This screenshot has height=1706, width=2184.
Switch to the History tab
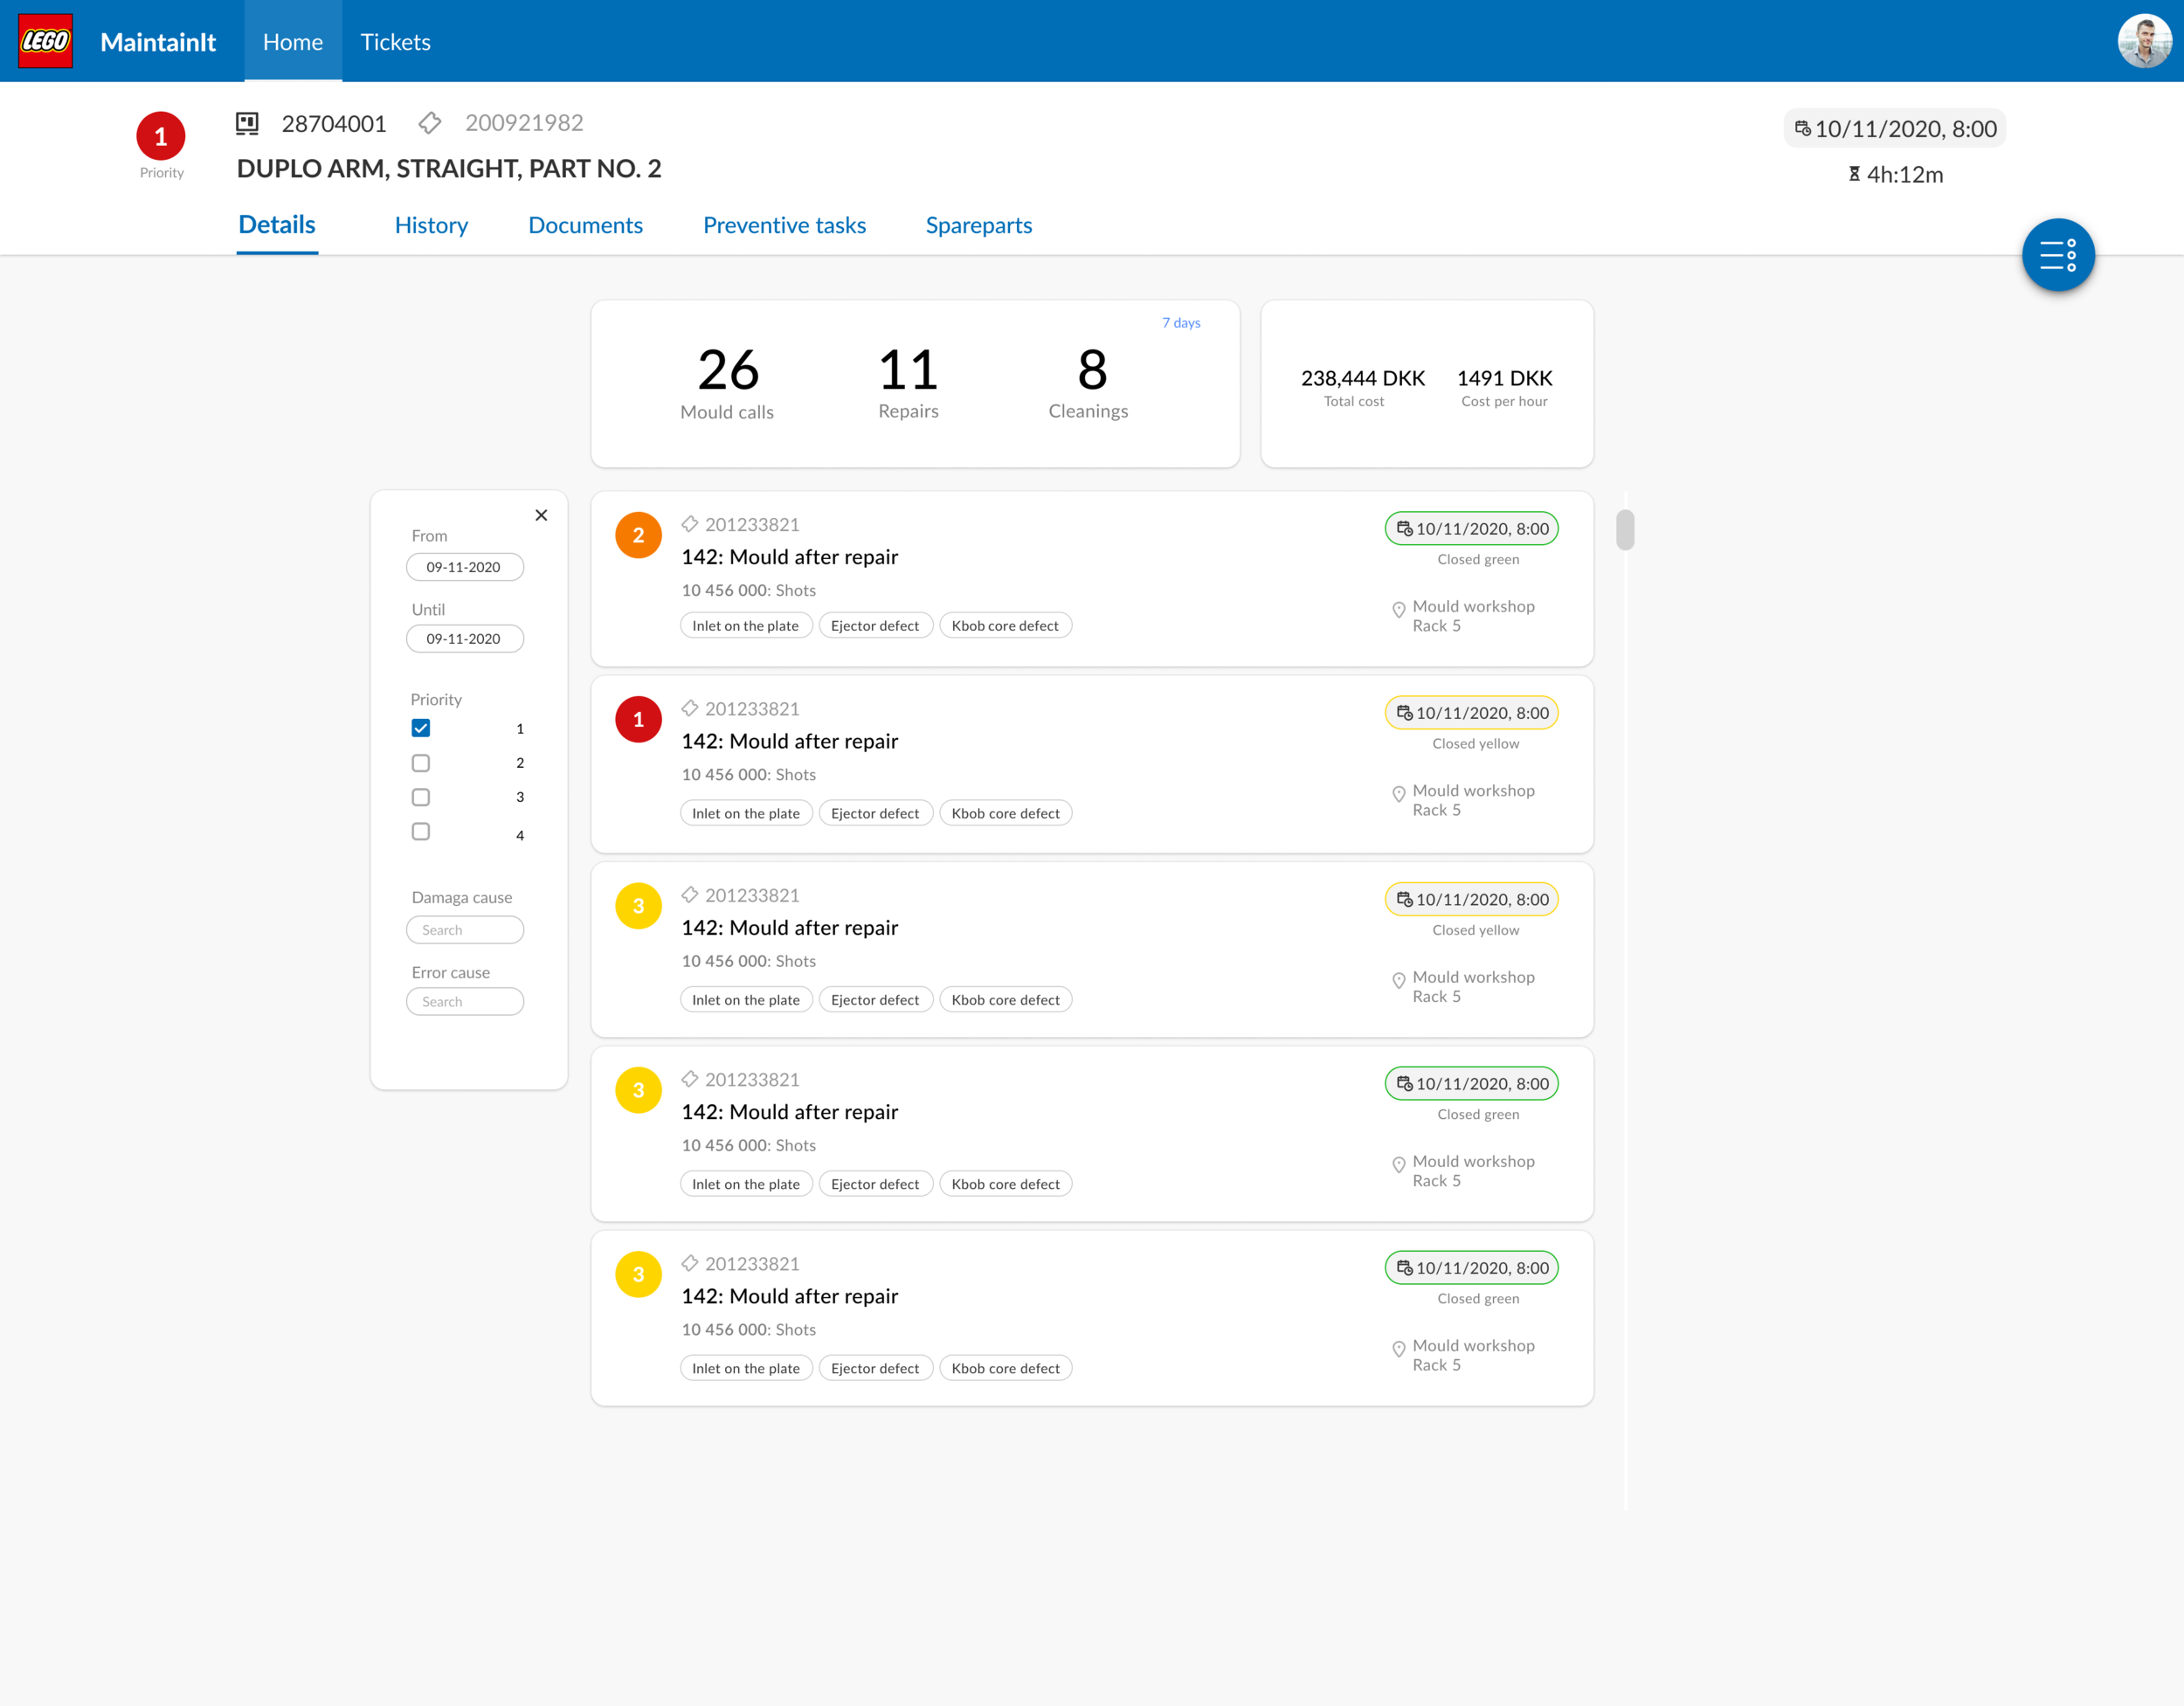(x=431, y=225)
